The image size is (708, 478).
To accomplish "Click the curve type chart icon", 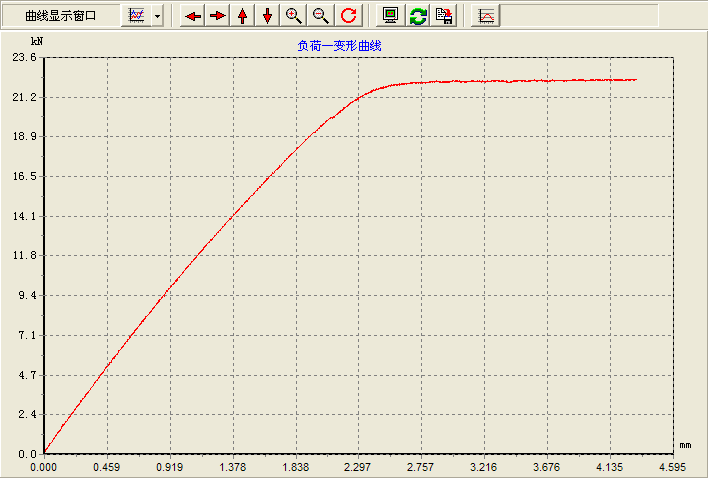I will 136,16.
